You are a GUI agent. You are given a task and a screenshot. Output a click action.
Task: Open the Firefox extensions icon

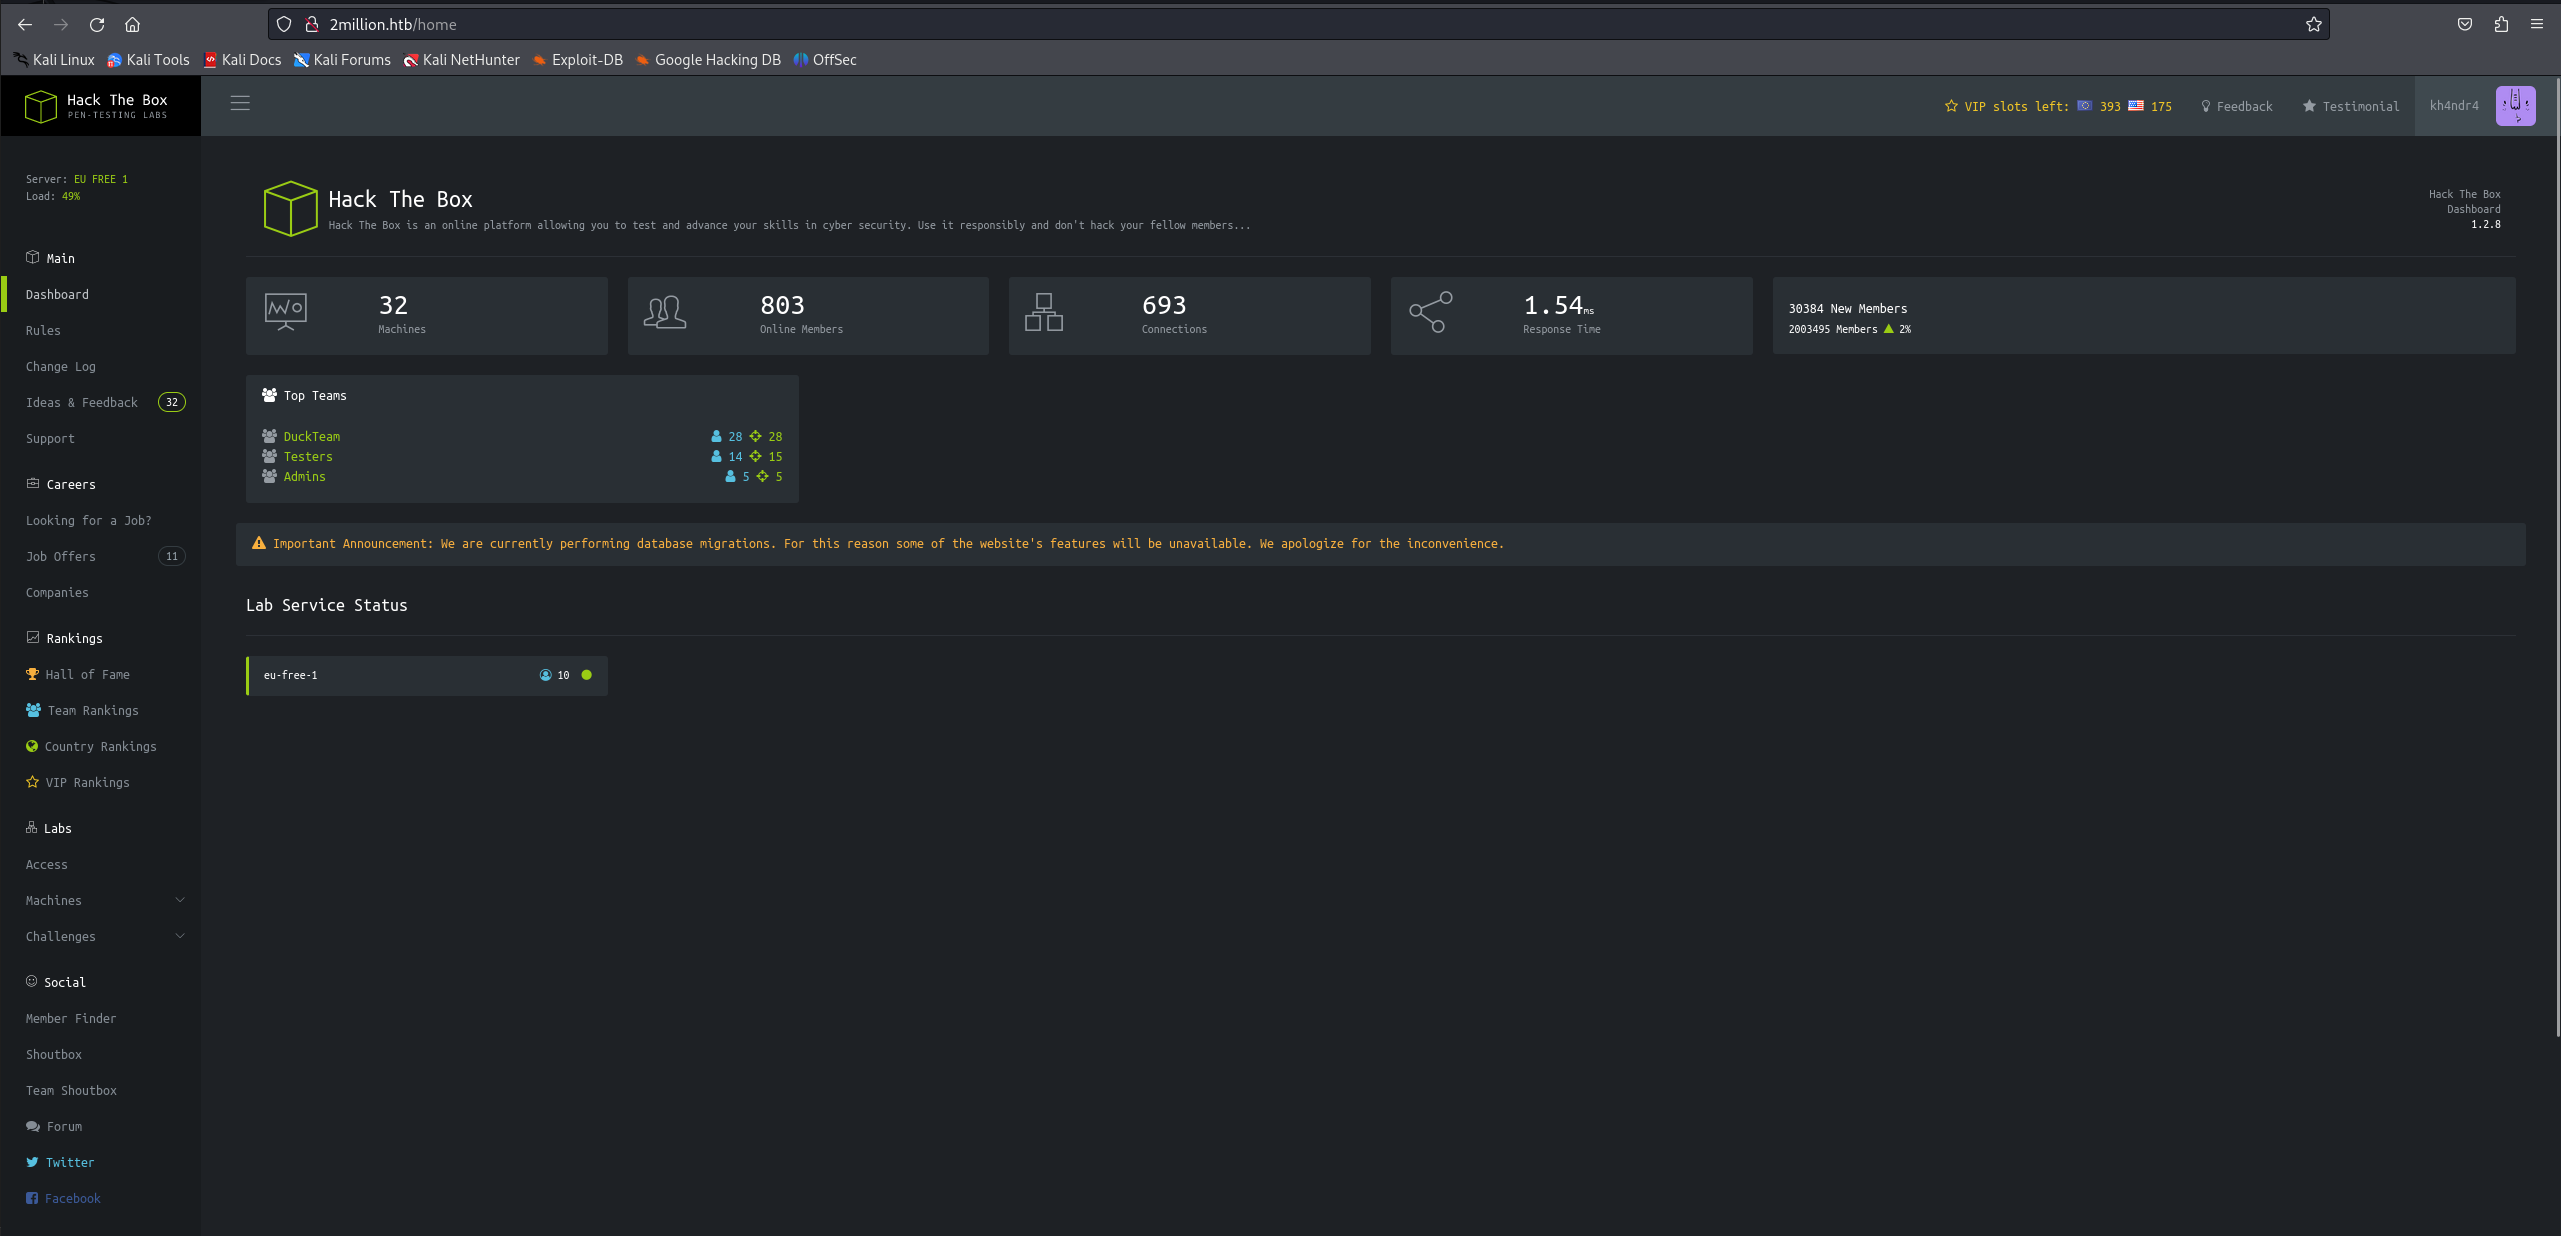2501,24
